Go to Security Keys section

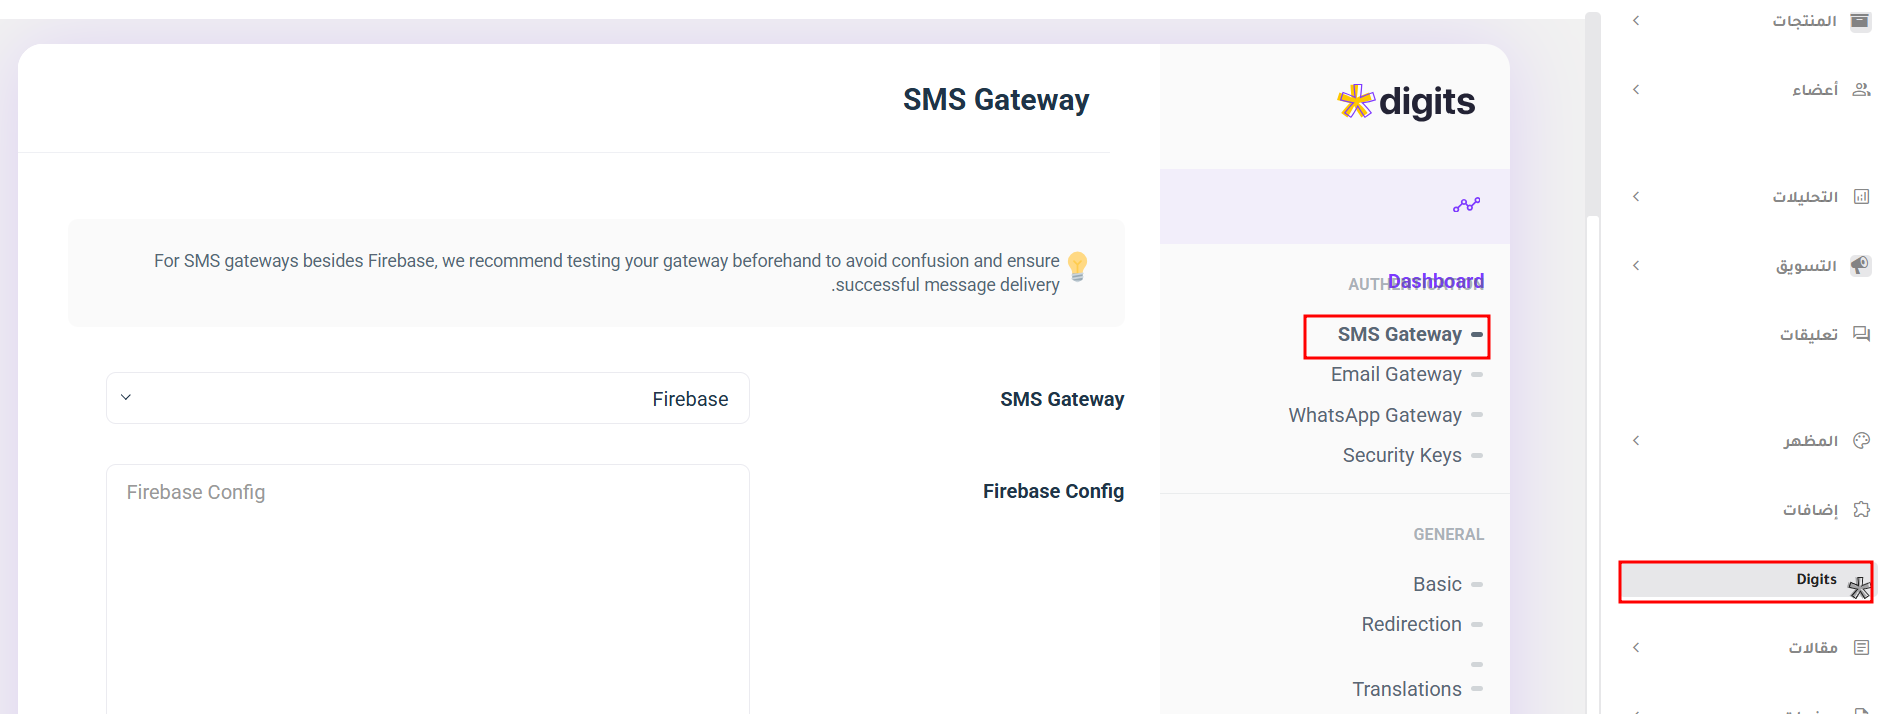[x=1402, y=456]
